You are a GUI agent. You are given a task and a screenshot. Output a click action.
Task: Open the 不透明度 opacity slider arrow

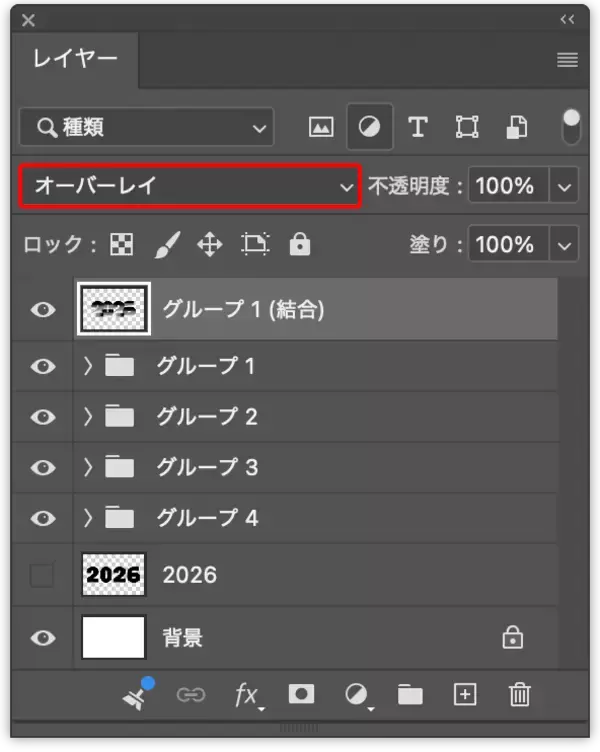point(564,186)
